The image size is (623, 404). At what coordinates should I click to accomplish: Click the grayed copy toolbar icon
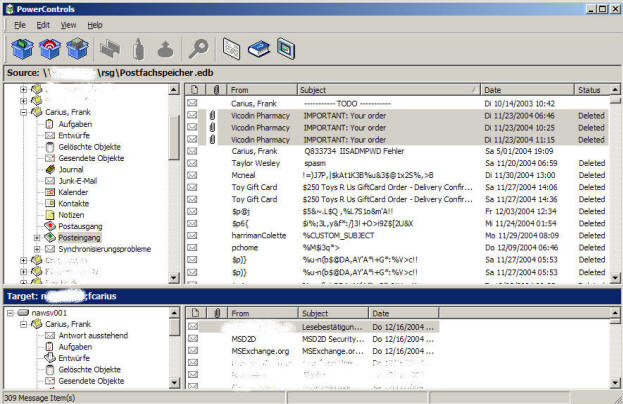110,49
